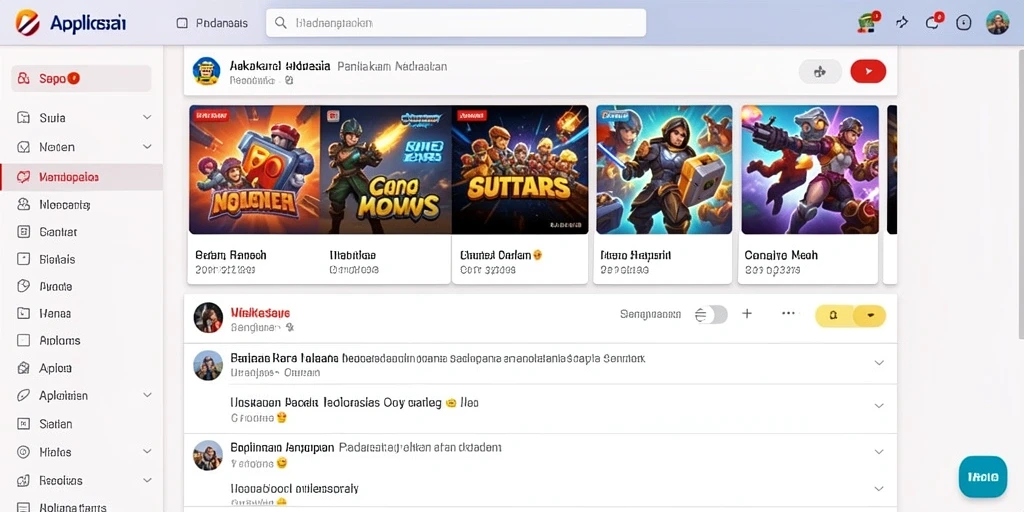Click the Clunad Oaiam card title
The height and width of the screenshot is (512, 1024).
click(501, 255)
